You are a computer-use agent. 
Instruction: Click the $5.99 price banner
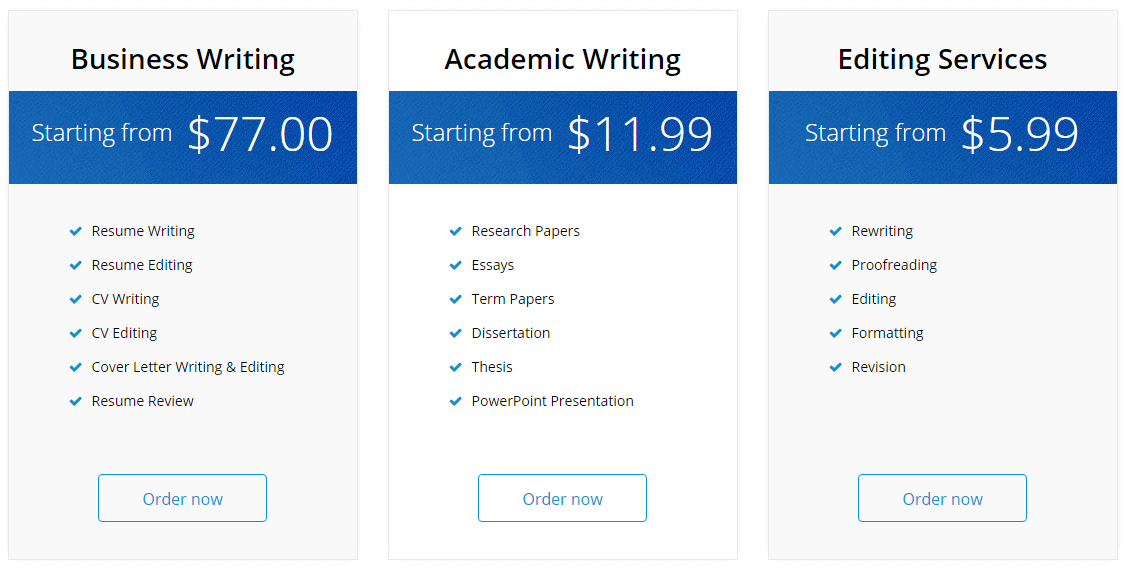pos(943,137)
